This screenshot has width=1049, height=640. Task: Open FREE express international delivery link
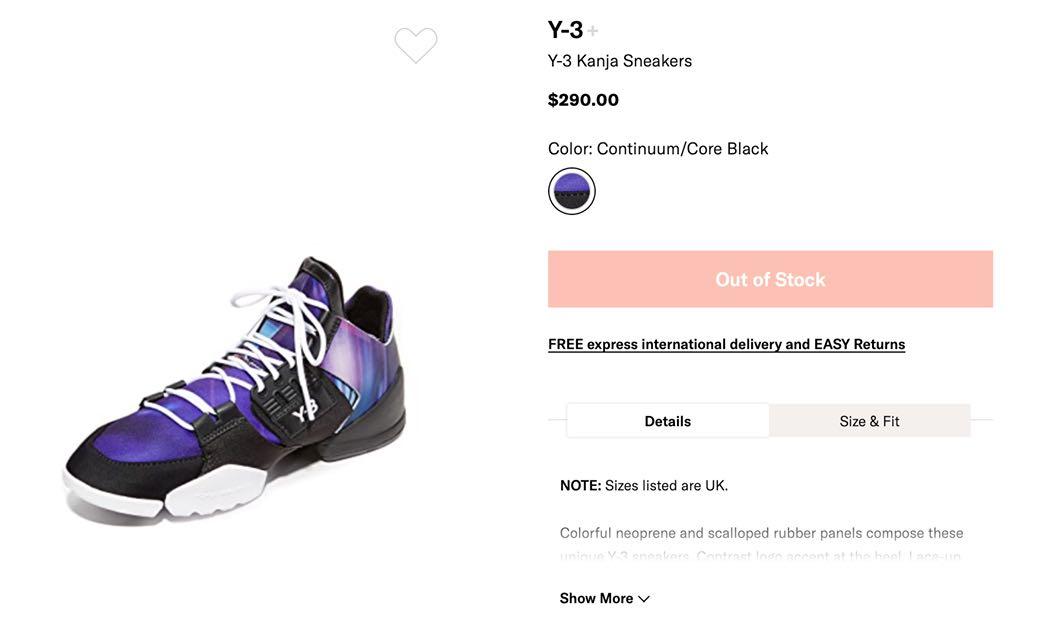[x=727, y=344]
